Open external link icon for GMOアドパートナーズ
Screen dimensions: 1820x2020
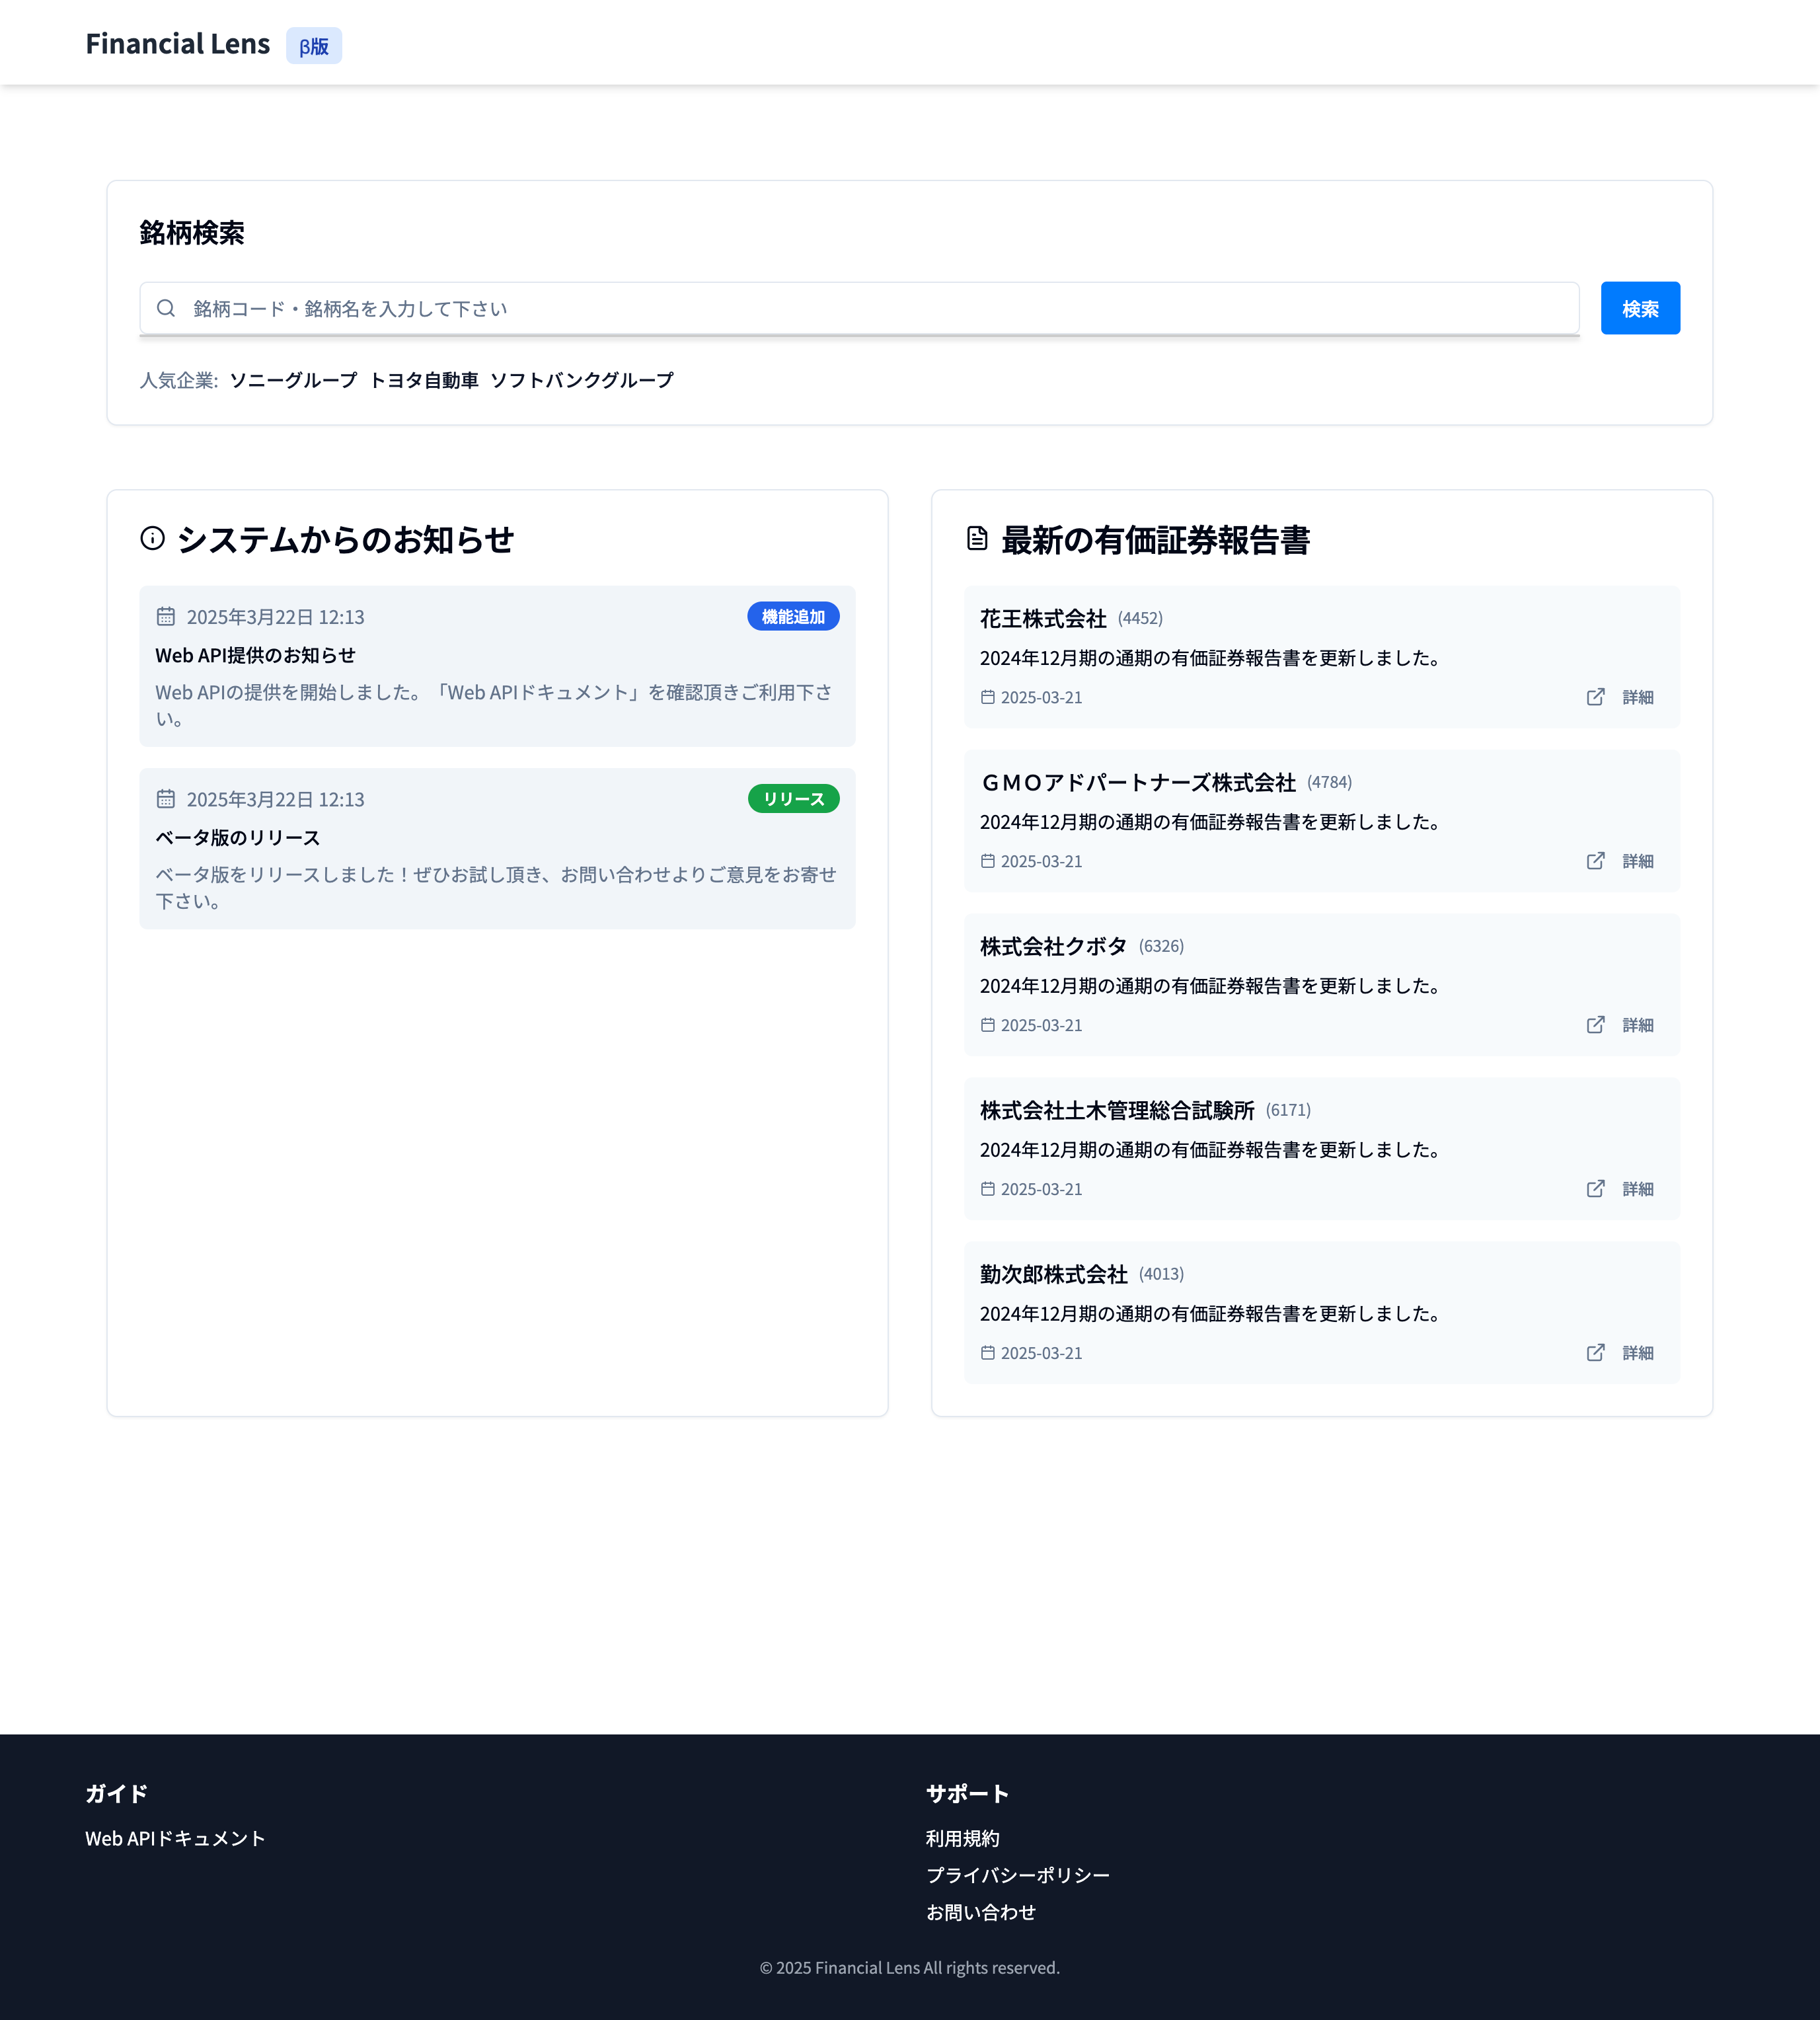(1595, 861)
